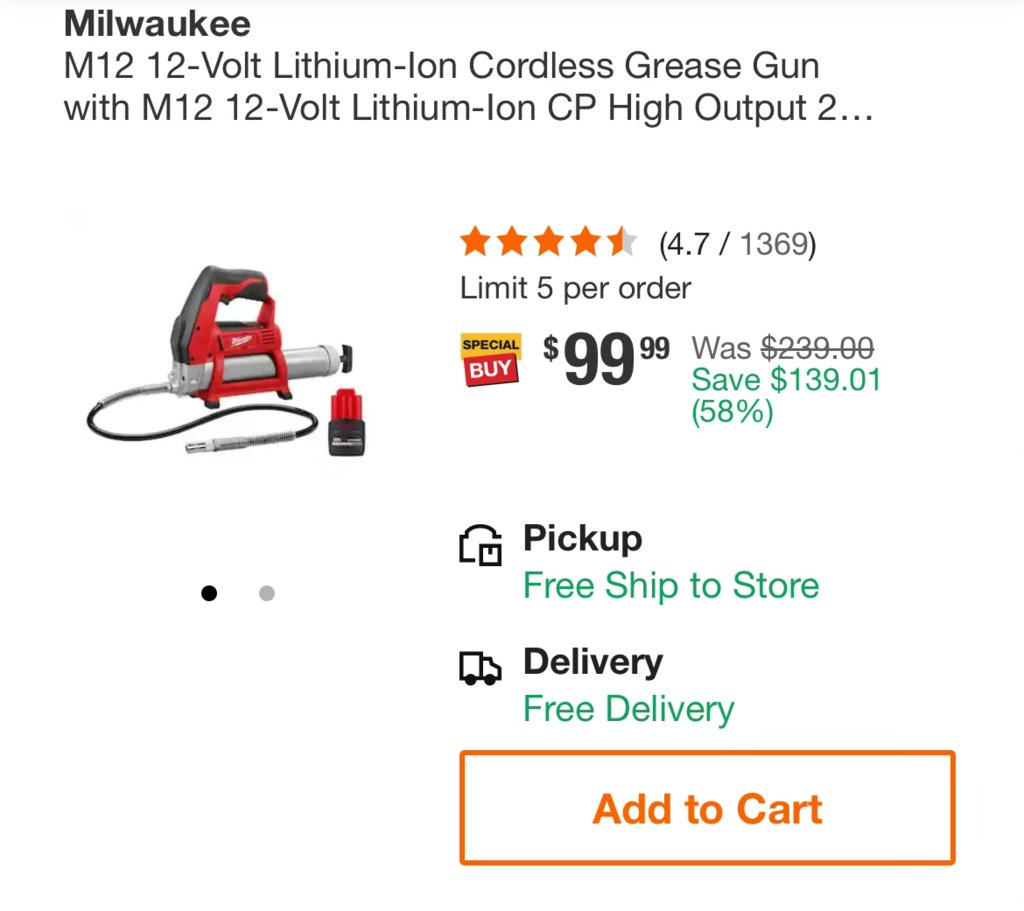Click the Add to Cart button
The width and height of the screenshot is (1024, 911).
pos(707,808)
